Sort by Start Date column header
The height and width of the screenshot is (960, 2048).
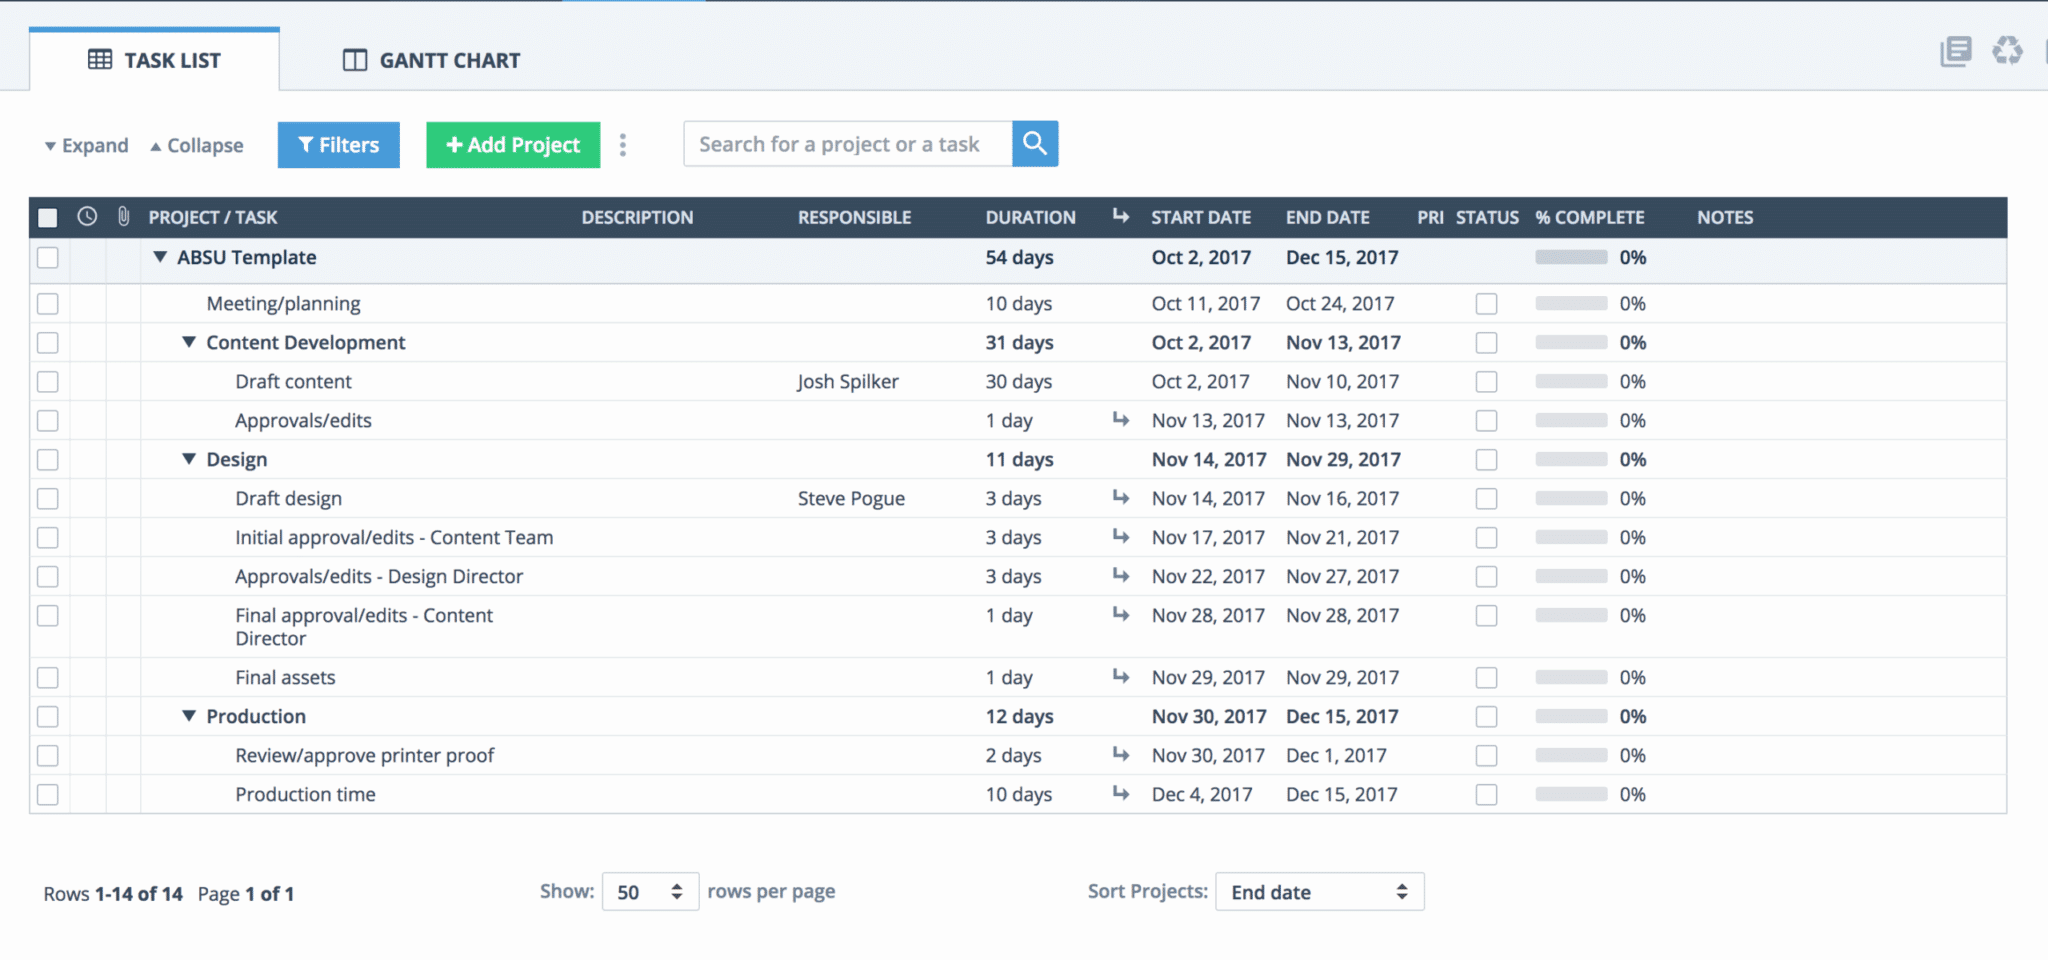[x=1201, y=217]
